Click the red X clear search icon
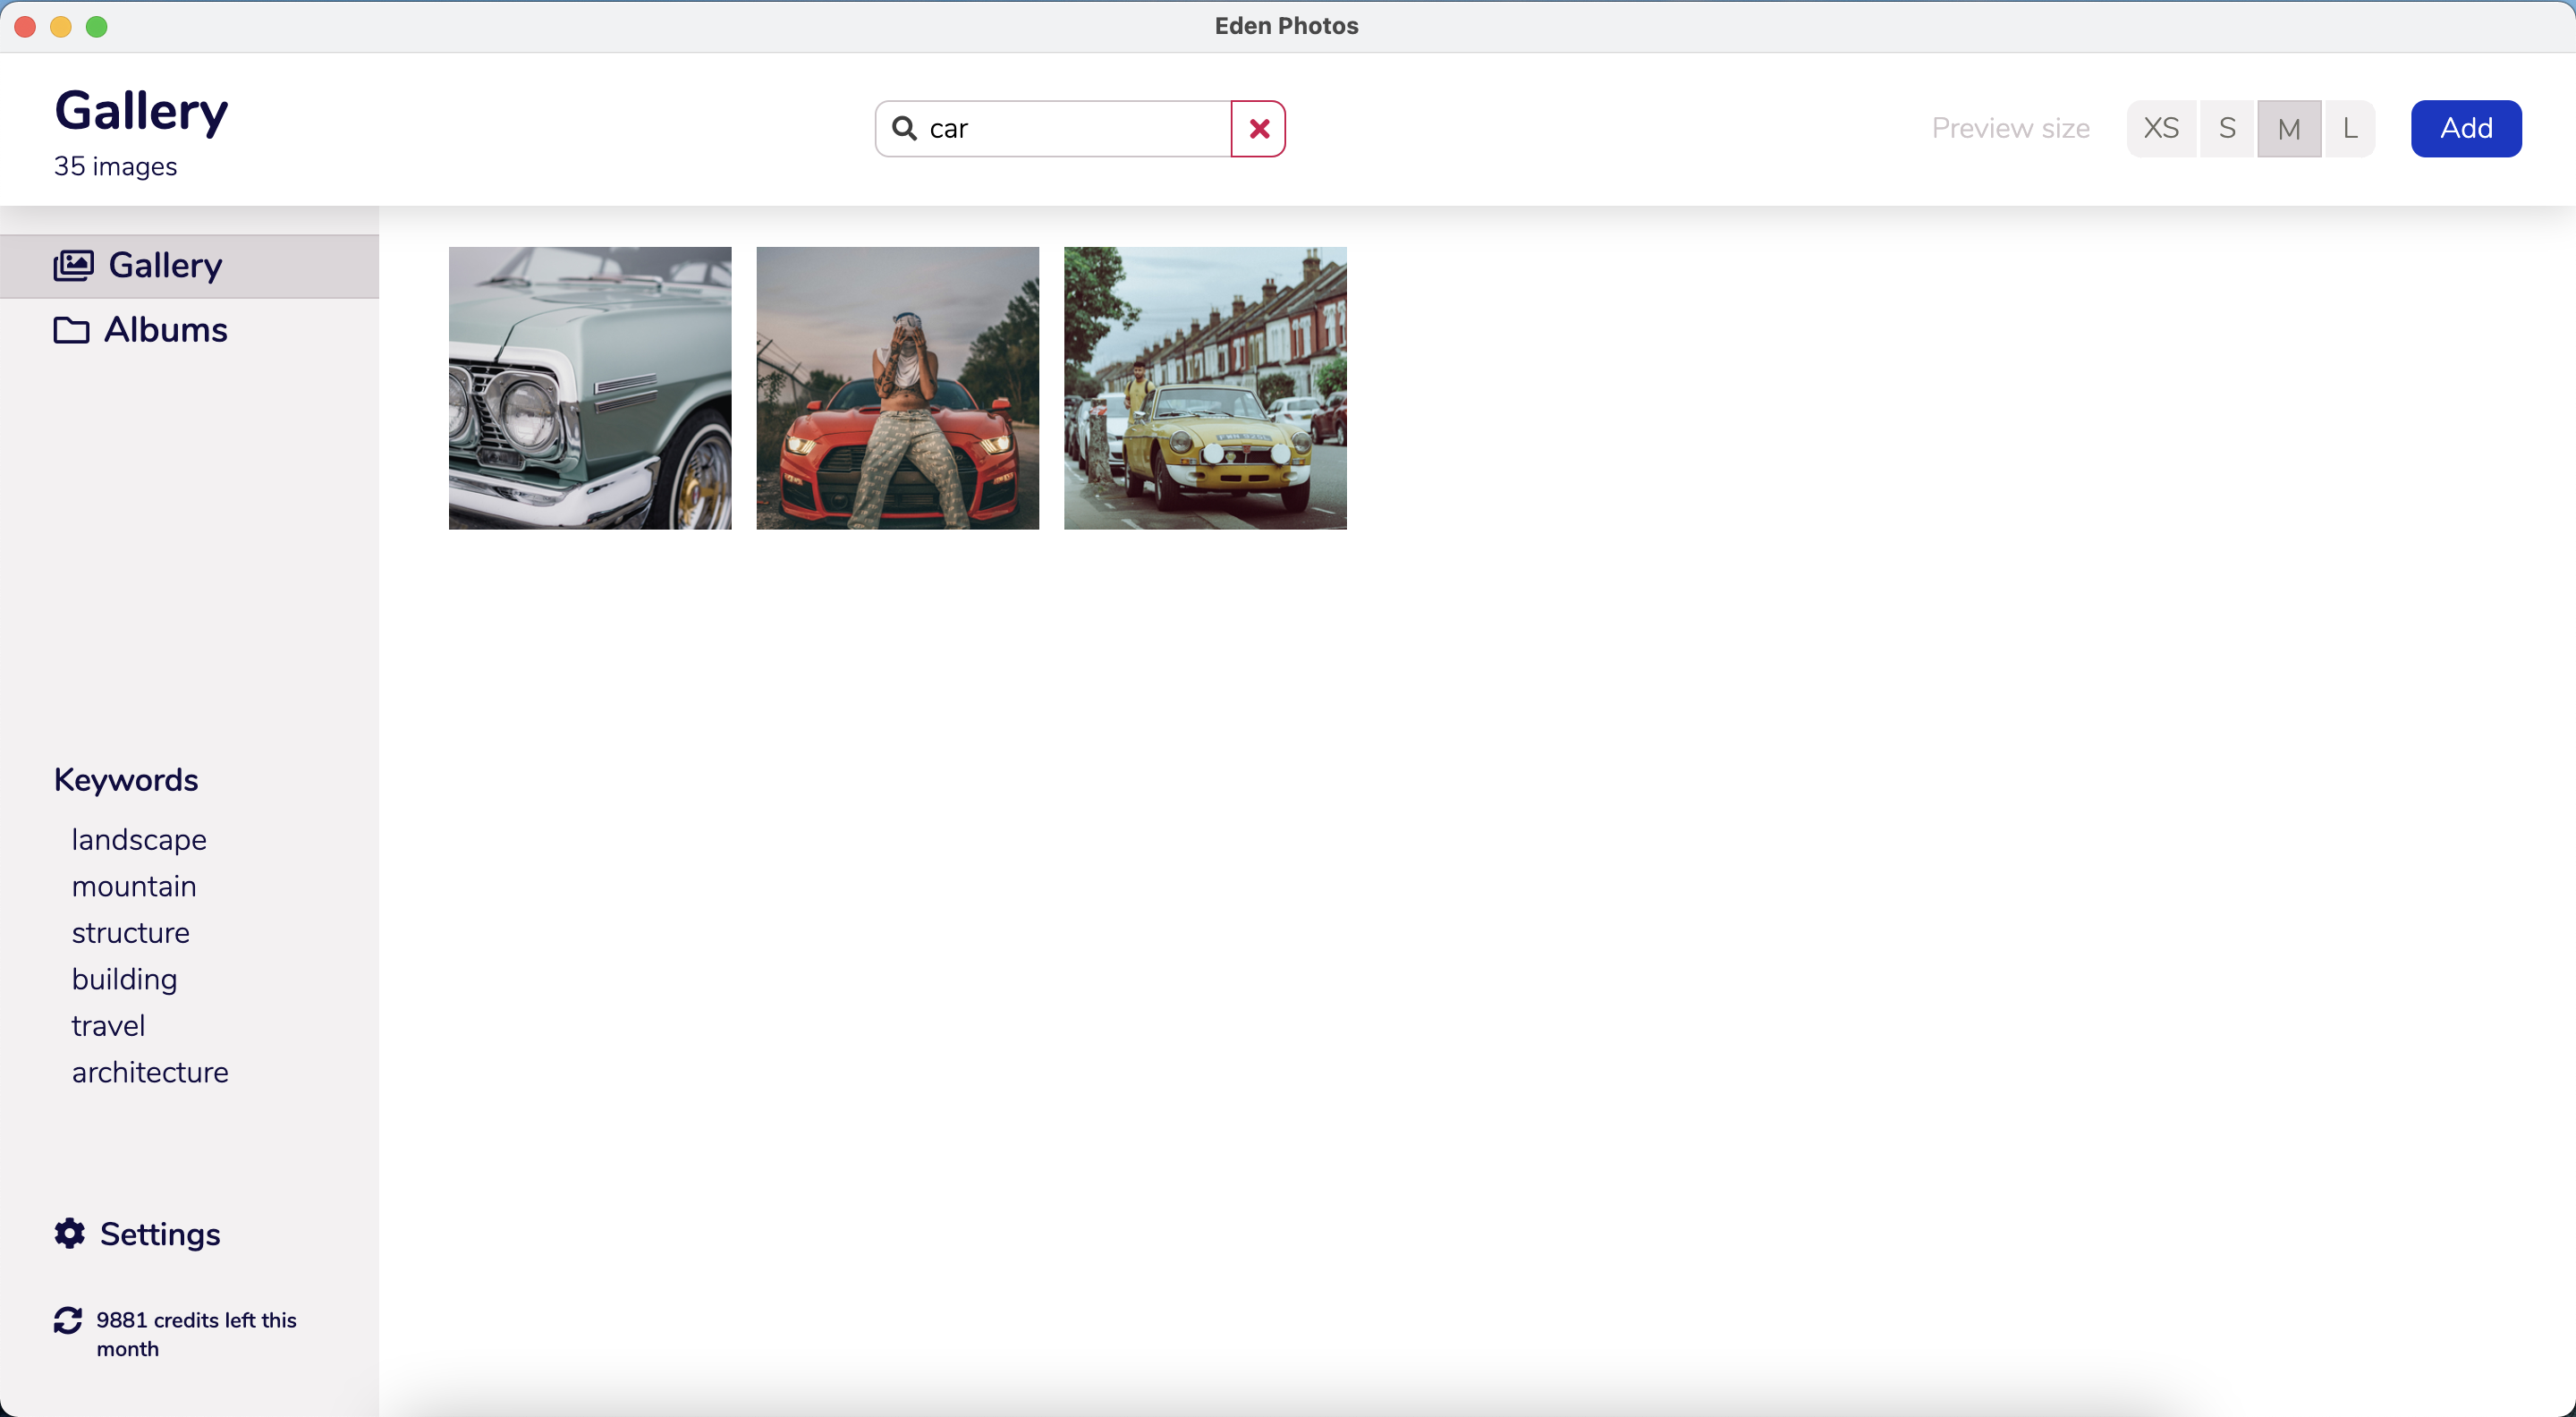The width and height of the screenshot is (2576, 1417). pos(1258,129)
